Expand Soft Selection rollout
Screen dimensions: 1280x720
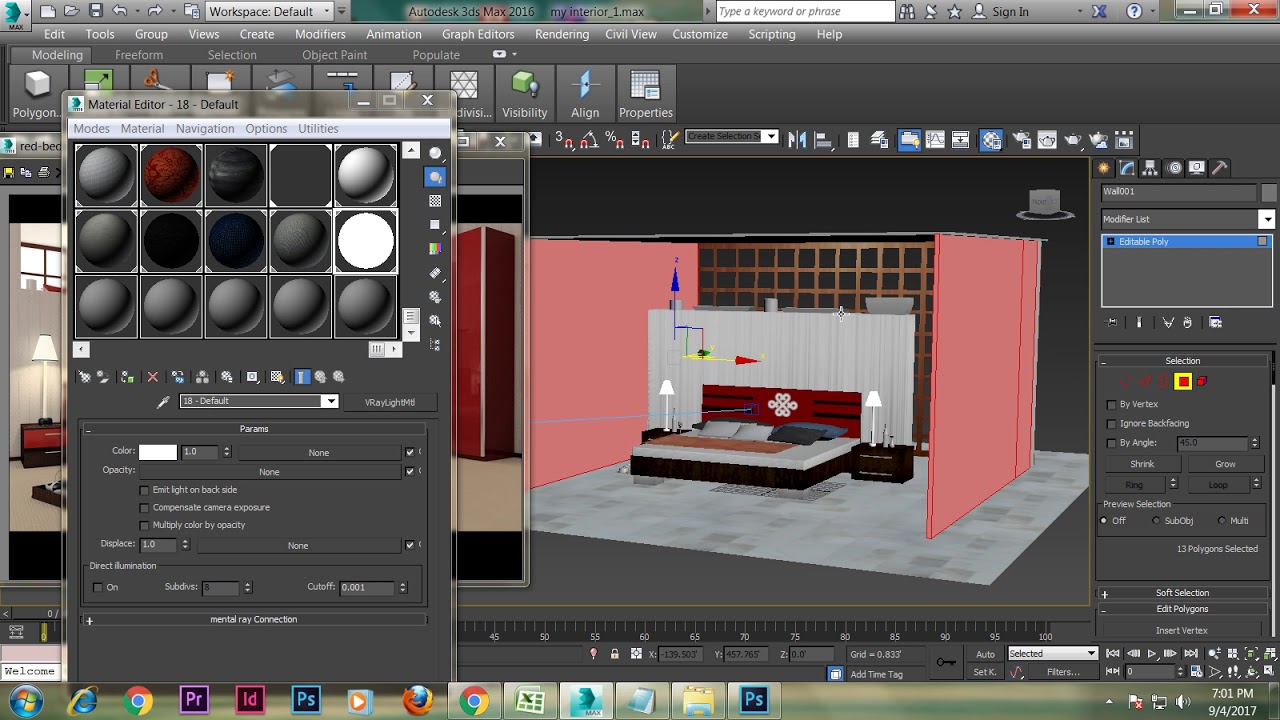[1183, 593]
